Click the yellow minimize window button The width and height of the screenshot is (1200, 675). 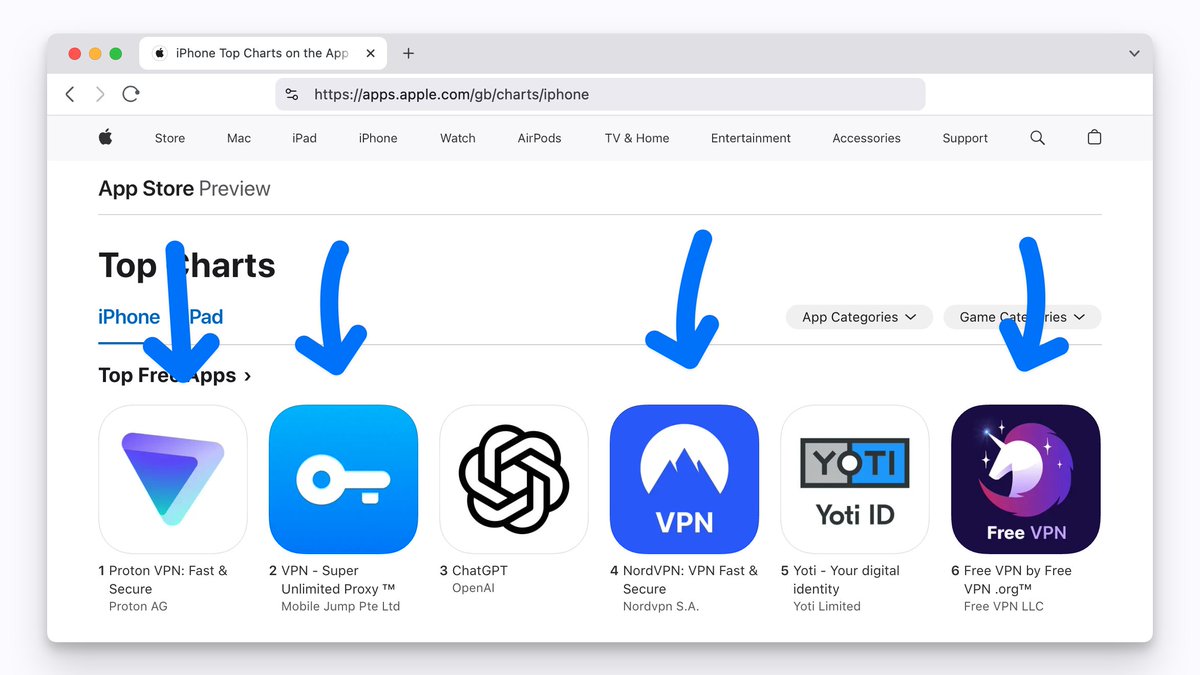click(x=95, y=54)
